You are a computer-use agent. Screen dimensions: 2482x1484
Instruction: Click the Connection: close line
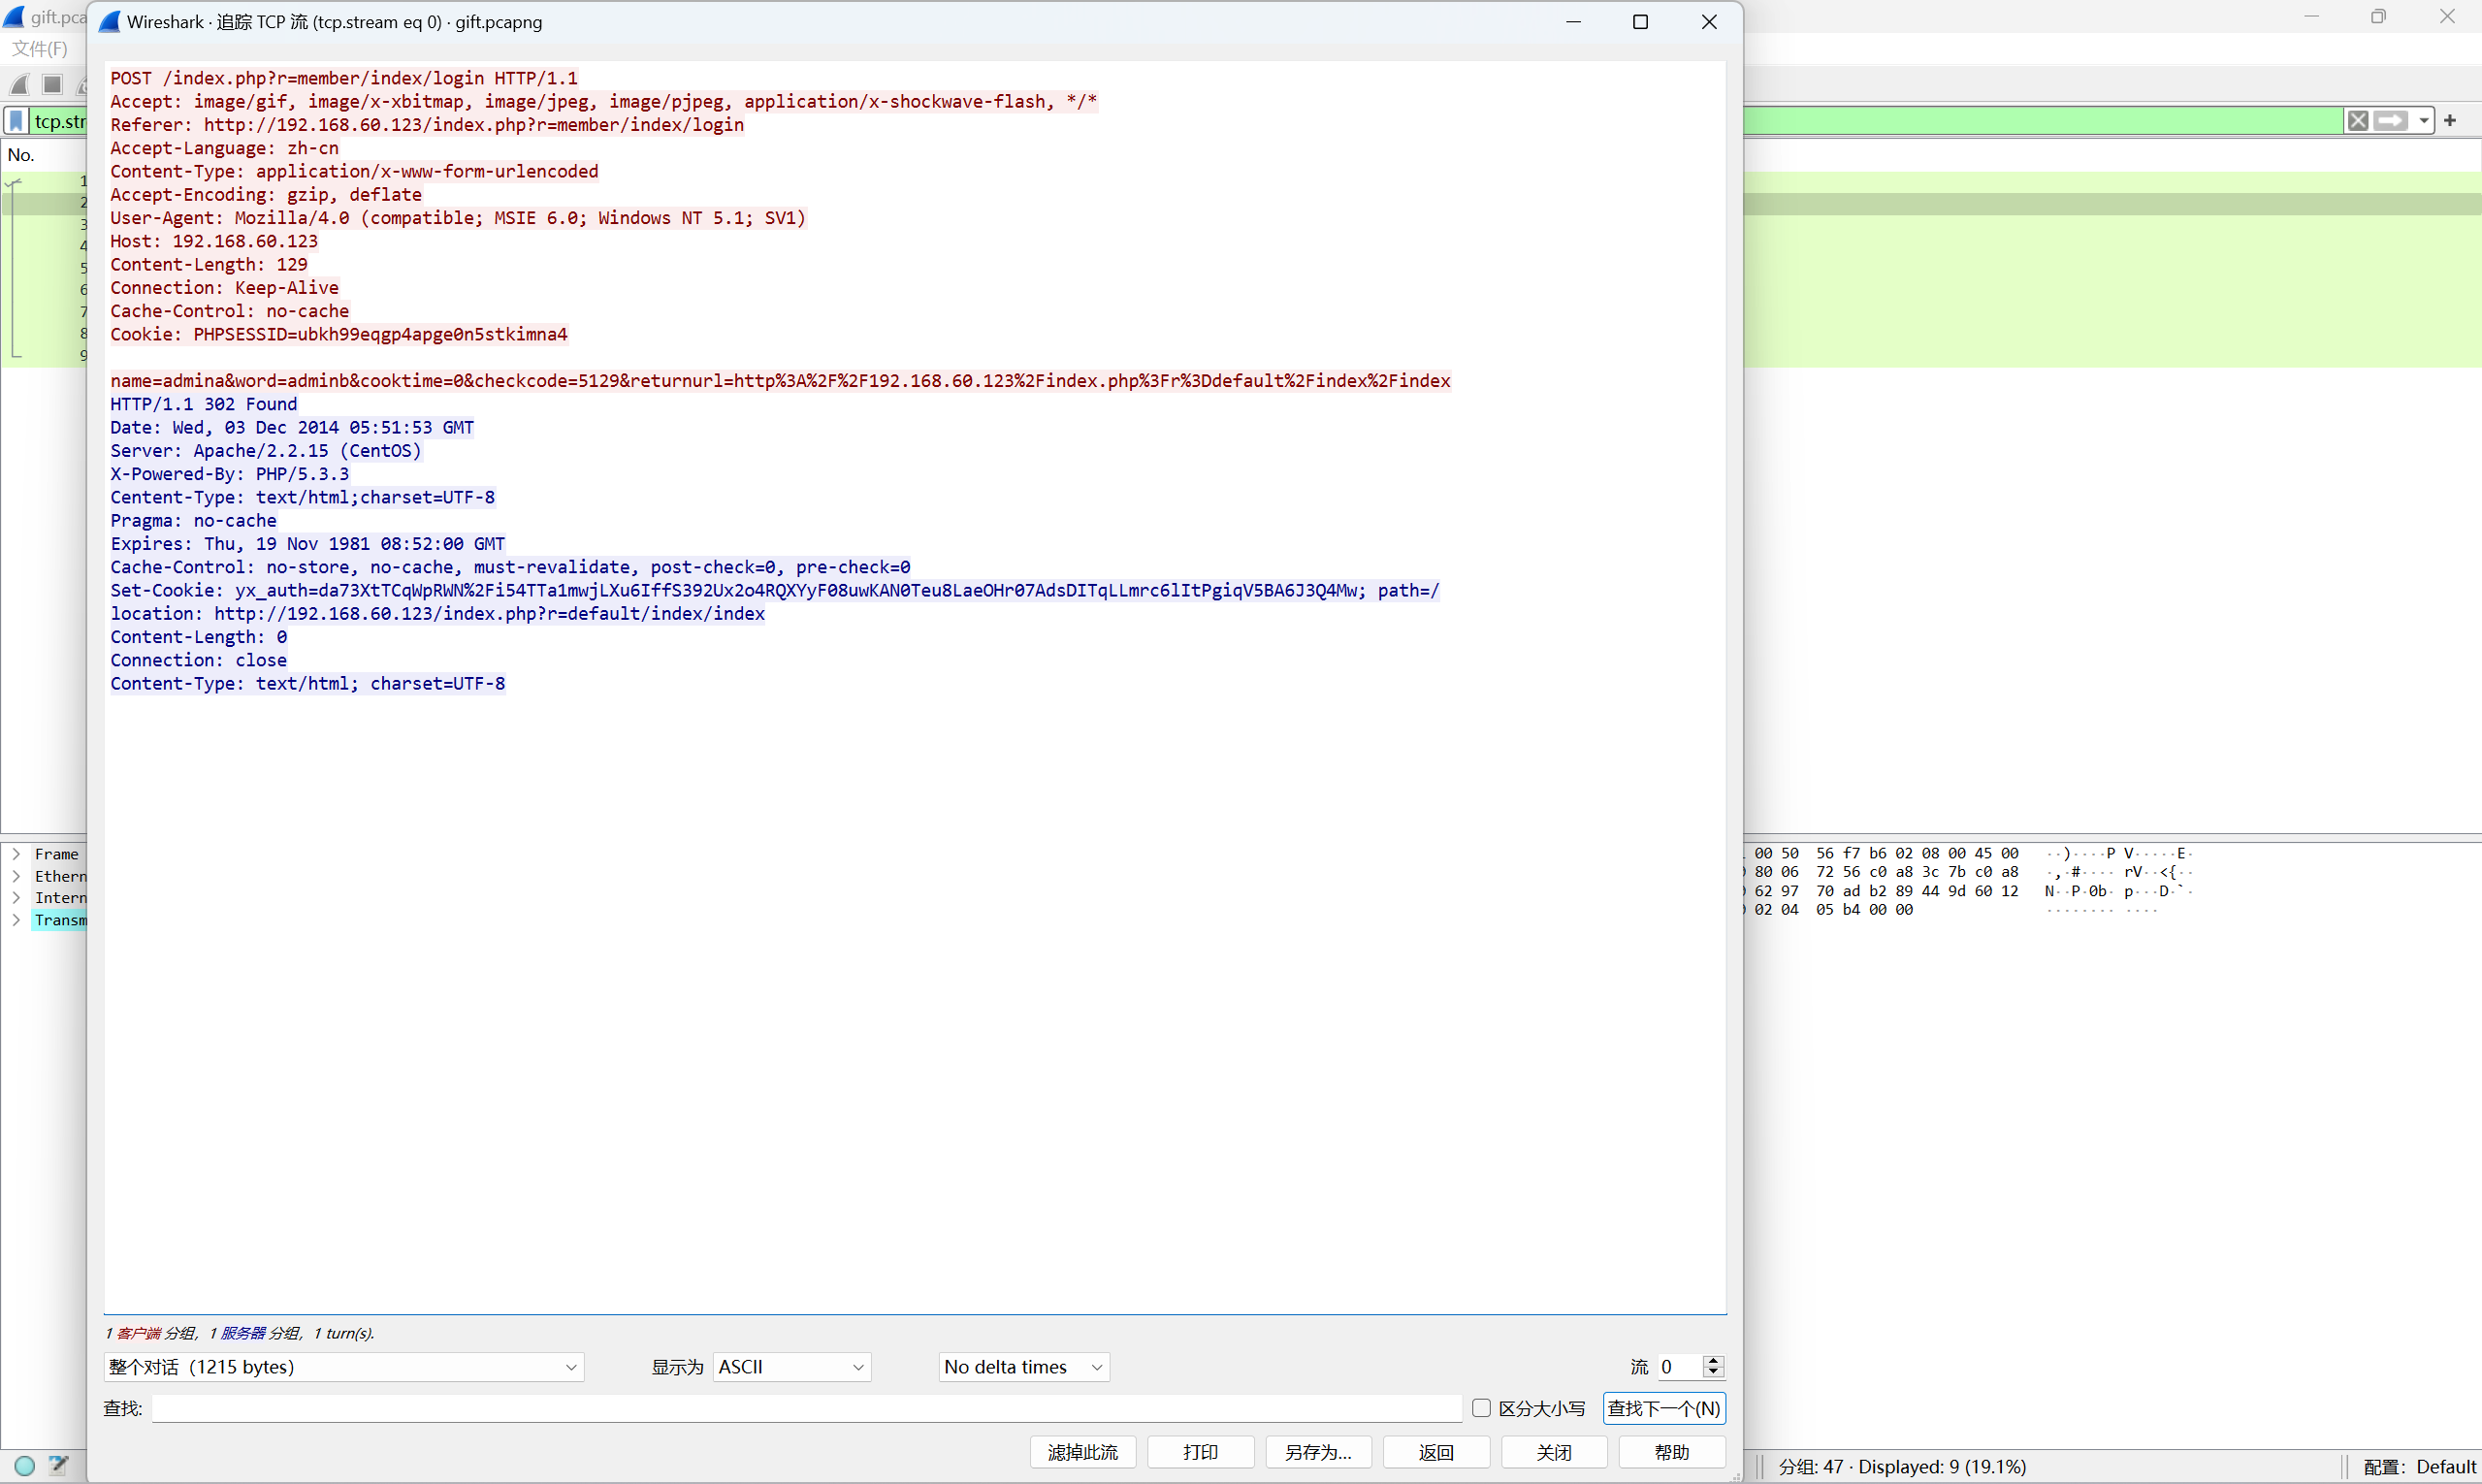[199, 660]
